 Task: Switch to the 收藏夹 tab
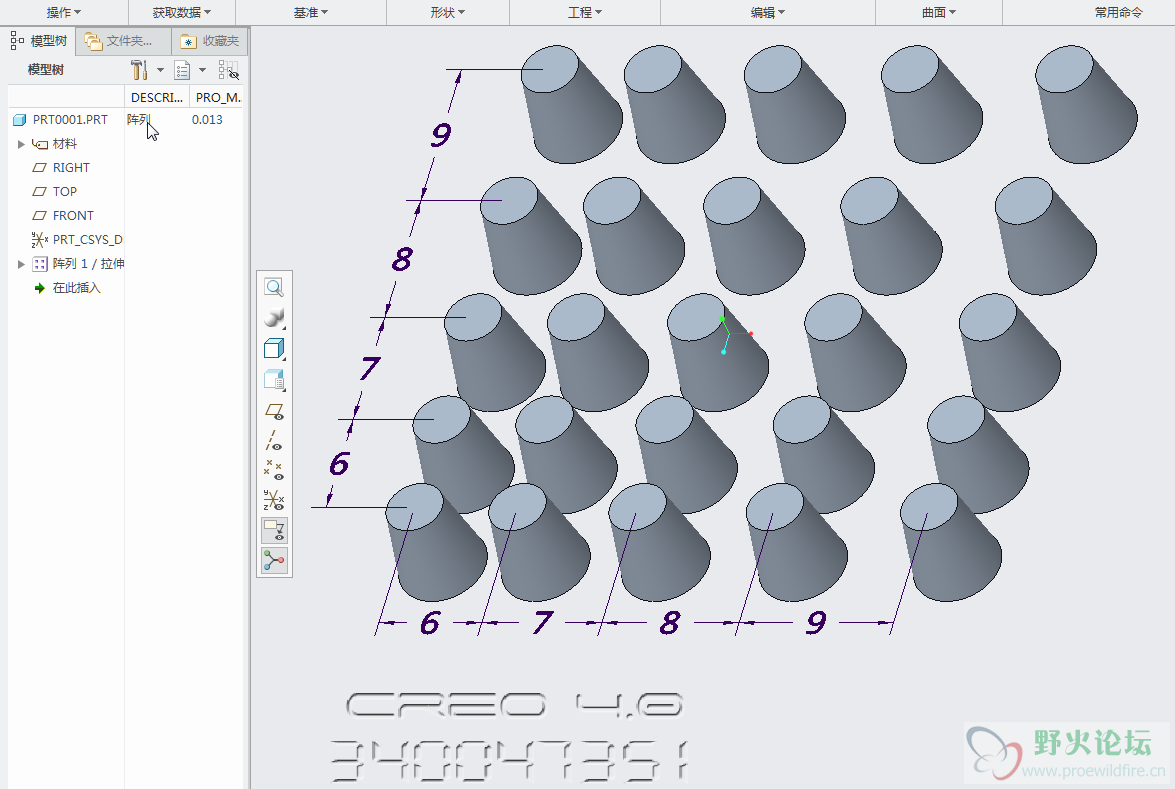(210, 41)
